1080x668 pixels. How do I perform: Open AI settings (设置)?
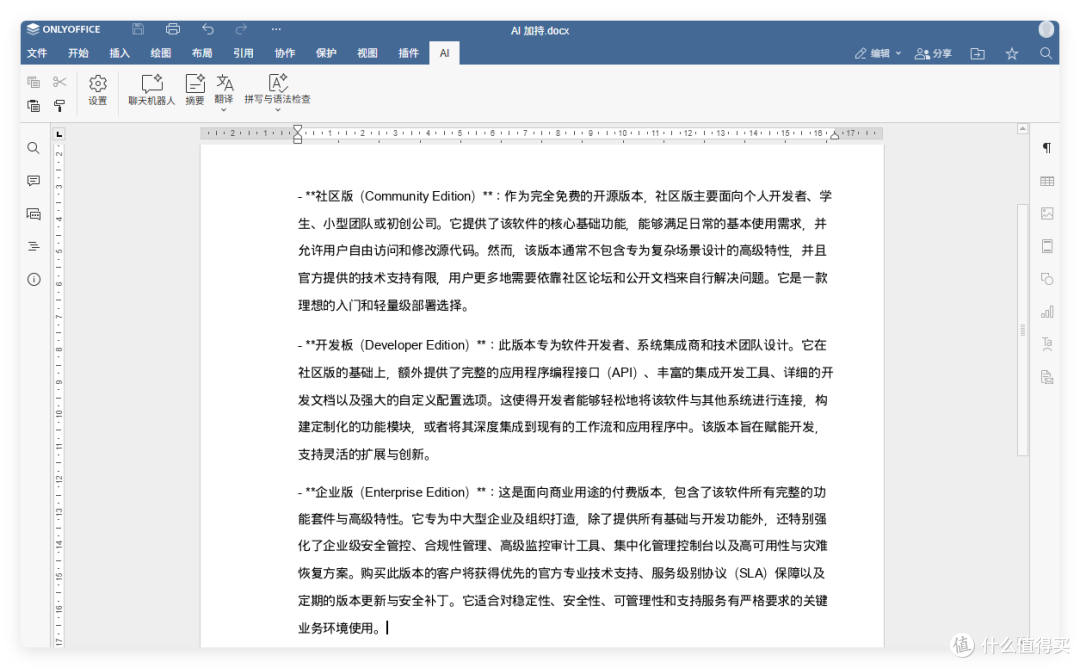point(98,90)
